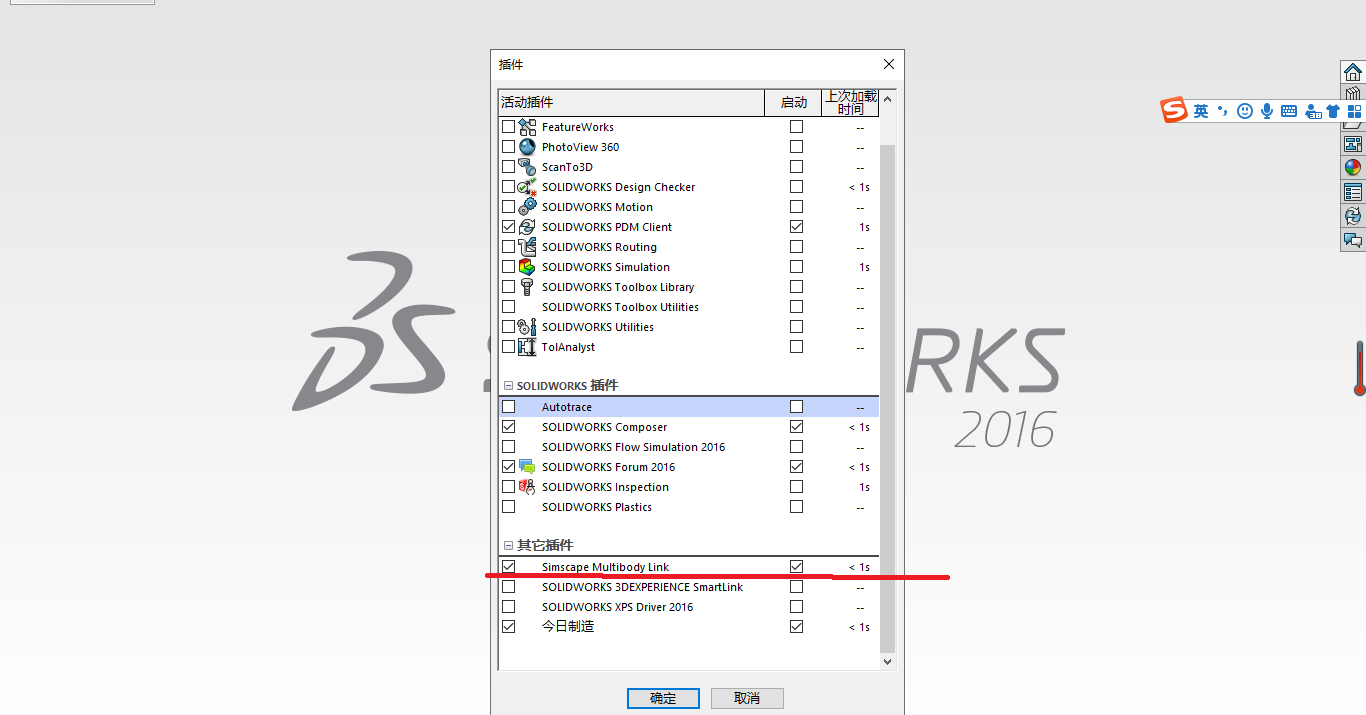Screen dimensions: 1366x715
Task: Open the Design Library panel
Action: (x=1352, y=91)
